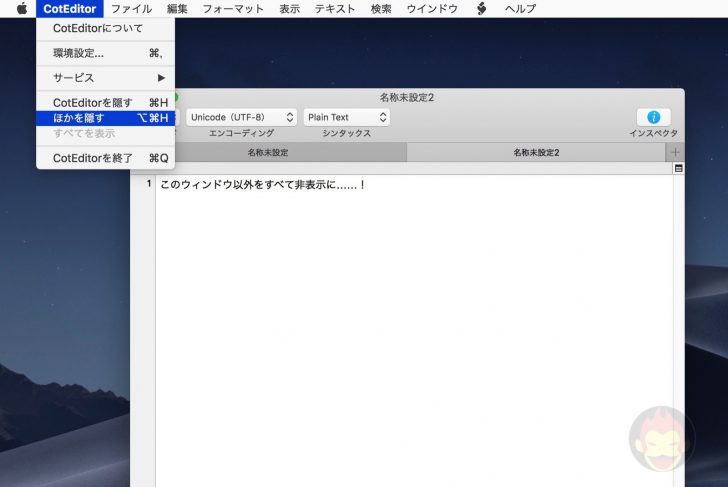Viewport: 728px width, 487px height.
Task: Open the 表示 menu
Action: coord(289,8)
